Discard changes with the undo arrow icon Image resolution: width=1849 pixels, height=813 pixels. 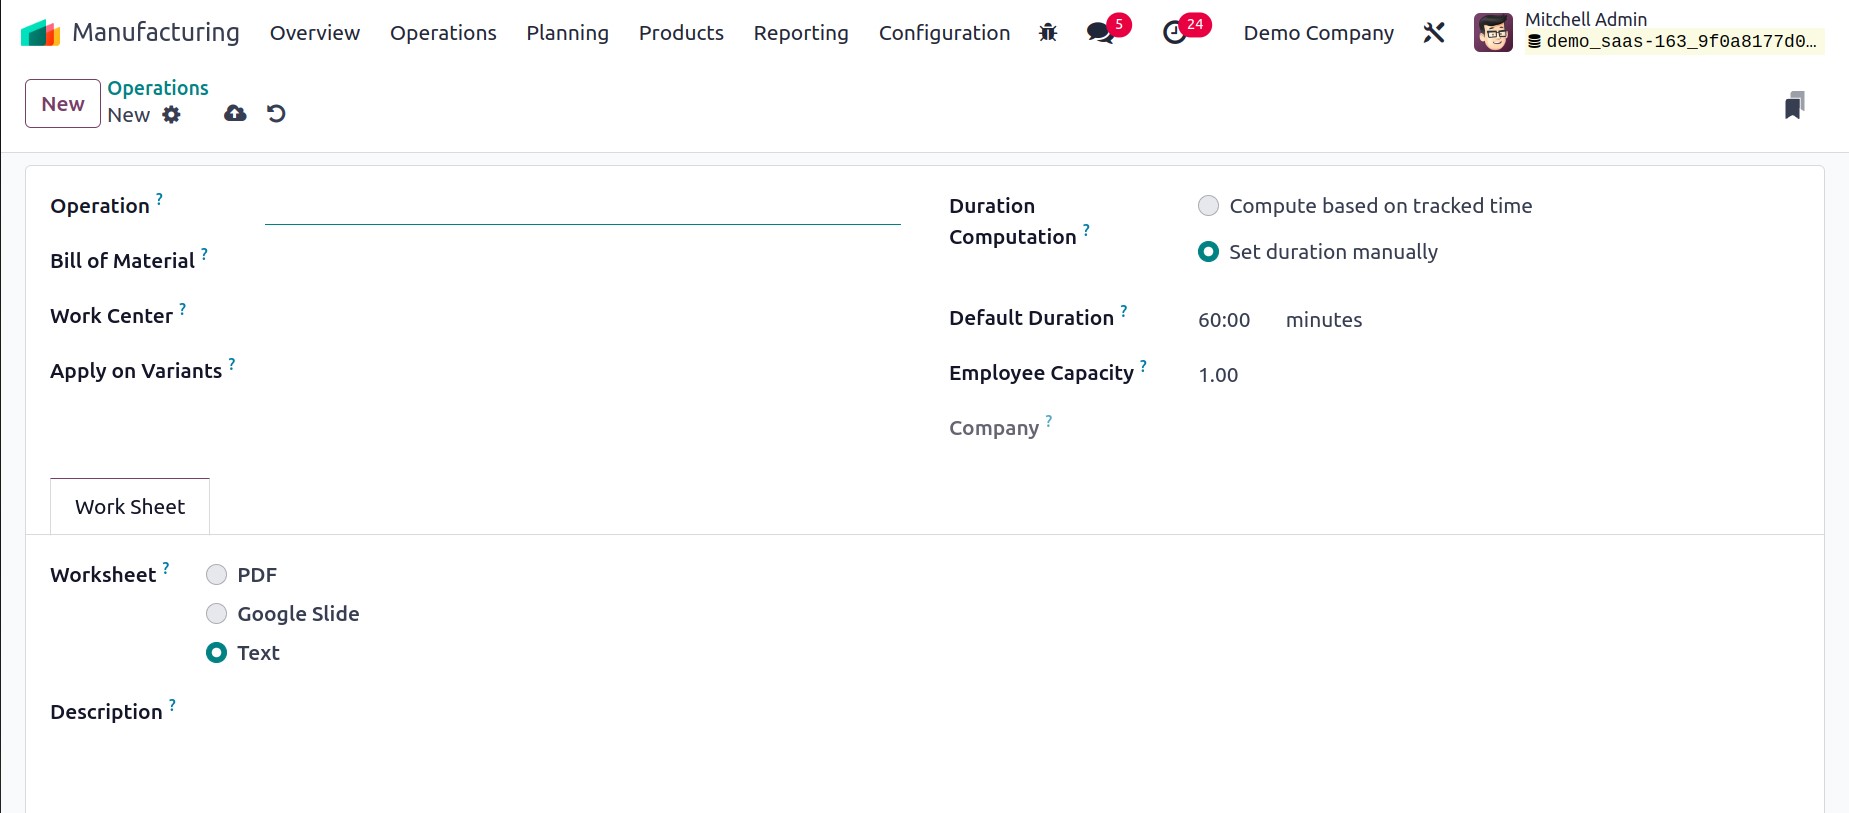277,114
